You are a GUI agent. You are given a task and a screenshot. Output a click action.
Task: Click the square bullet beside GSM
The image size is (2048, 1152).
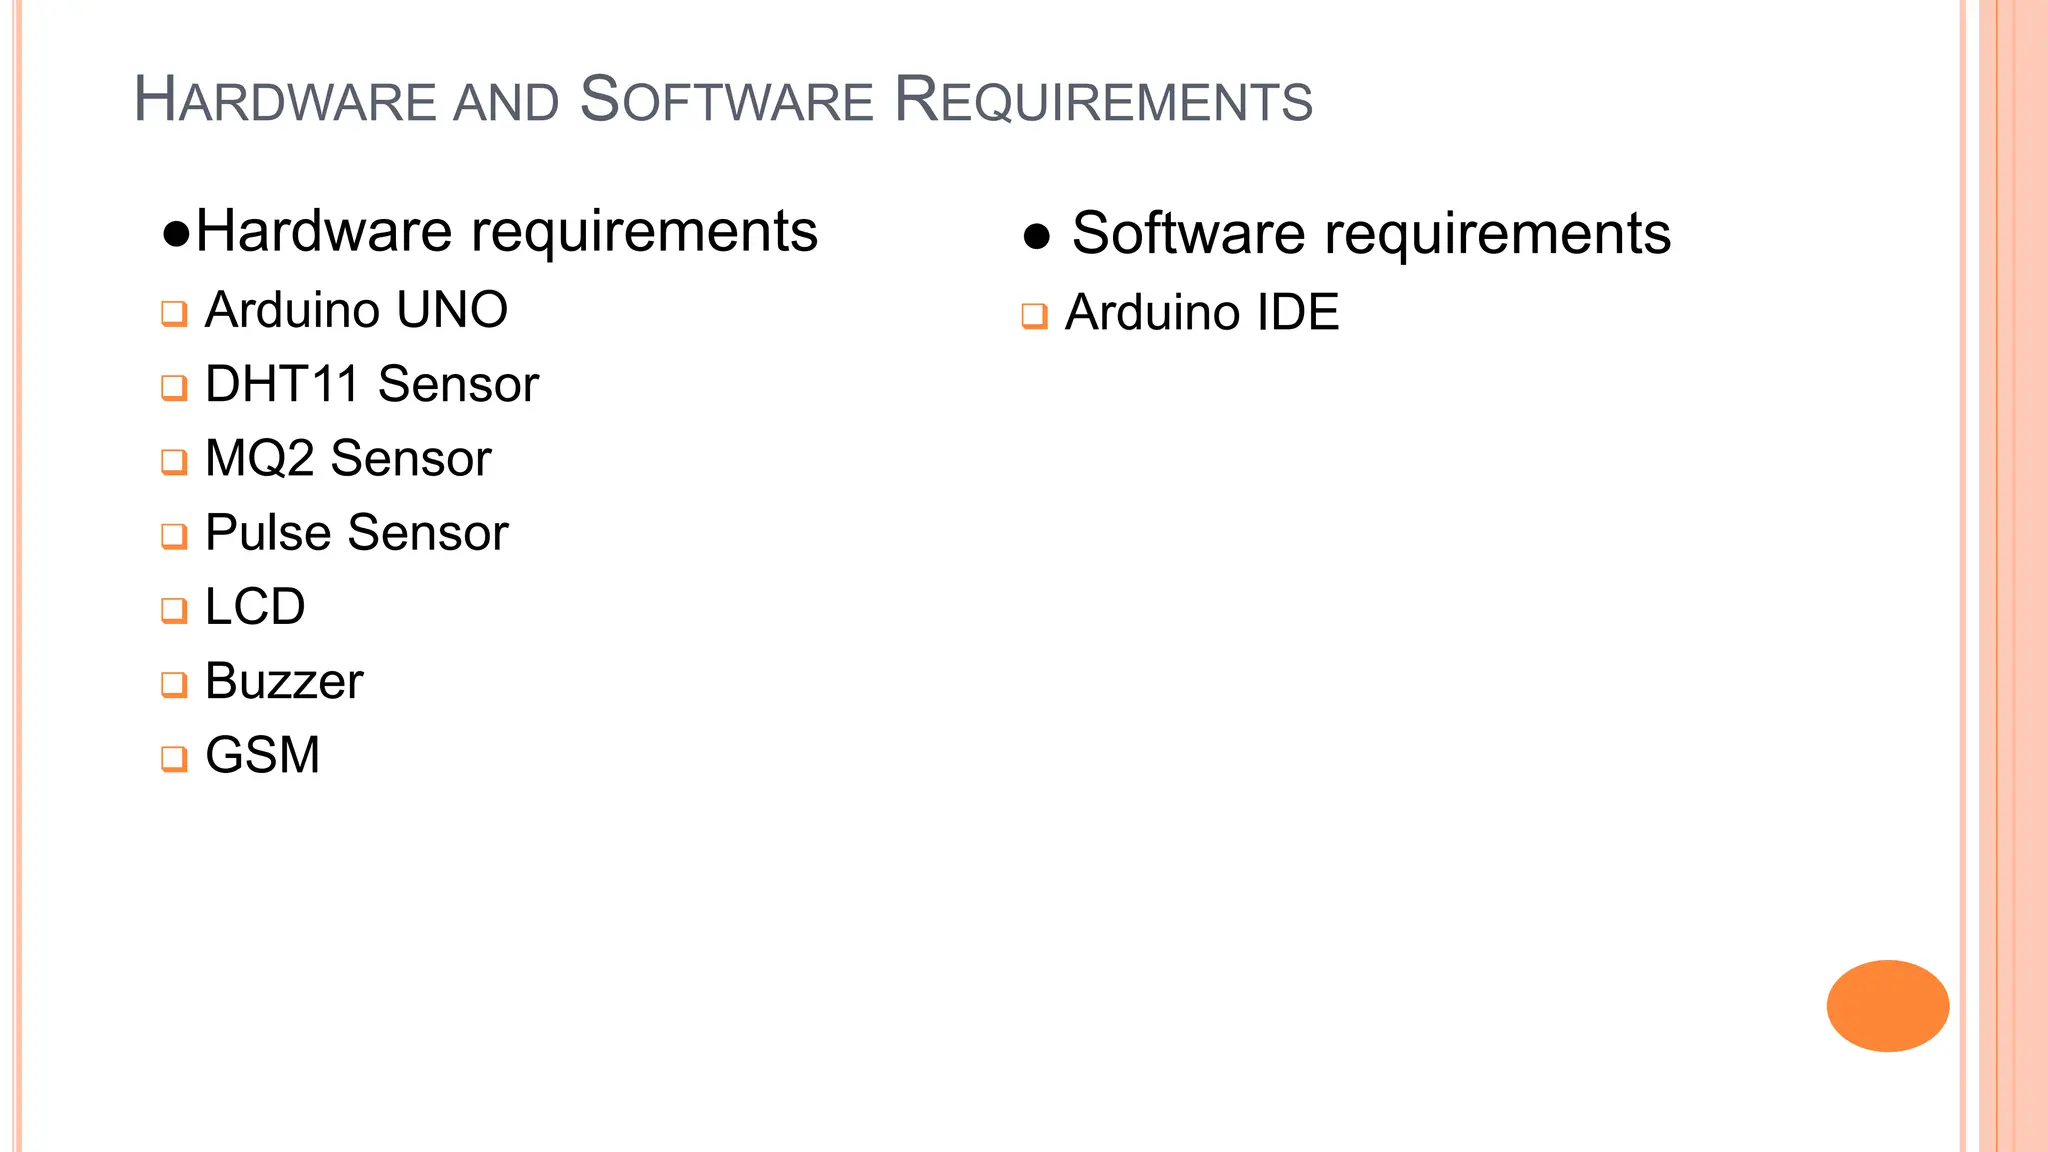pos(174,758)
